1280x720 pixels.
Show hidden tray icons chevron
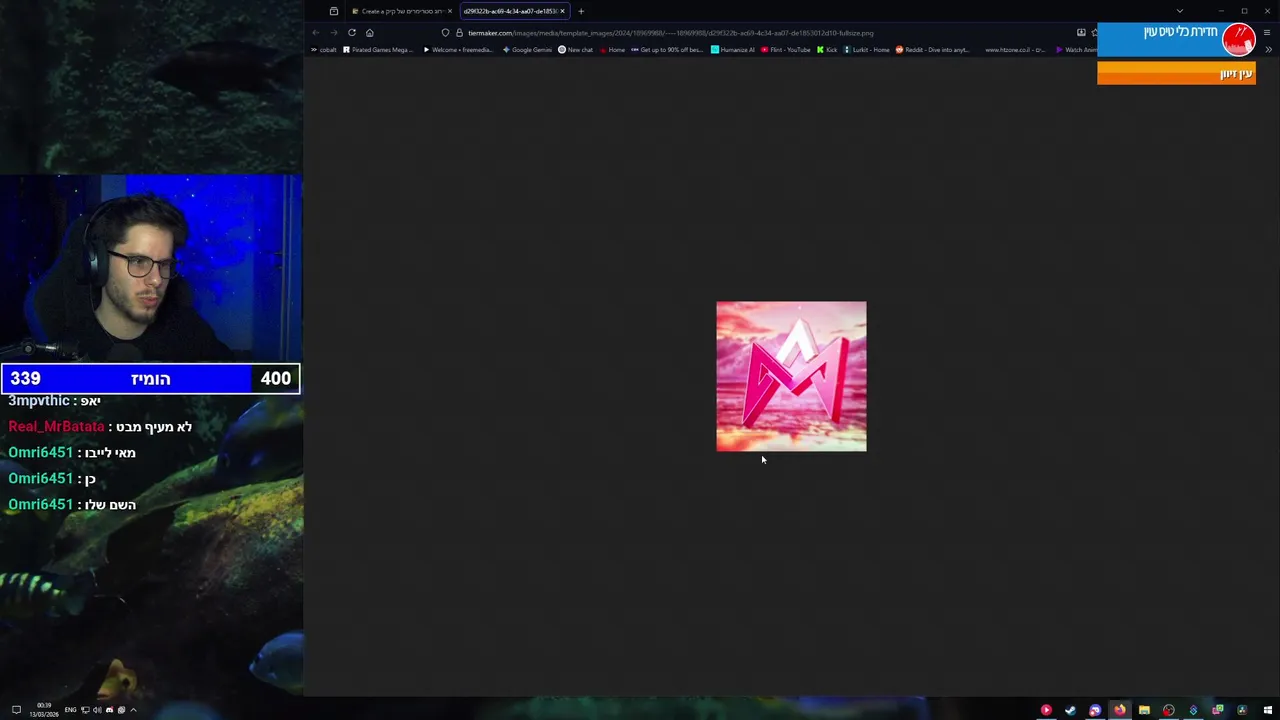point(133,710)
